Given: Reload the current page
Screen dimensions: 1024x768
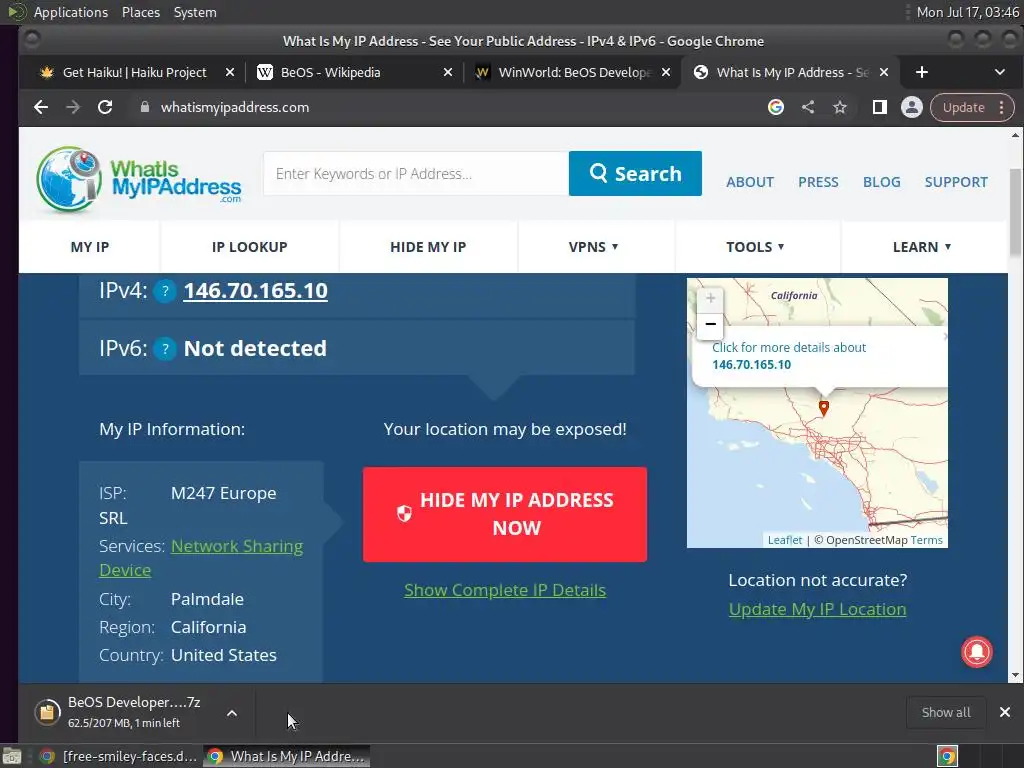Looking at the screenshot, I should pos(105,107).
